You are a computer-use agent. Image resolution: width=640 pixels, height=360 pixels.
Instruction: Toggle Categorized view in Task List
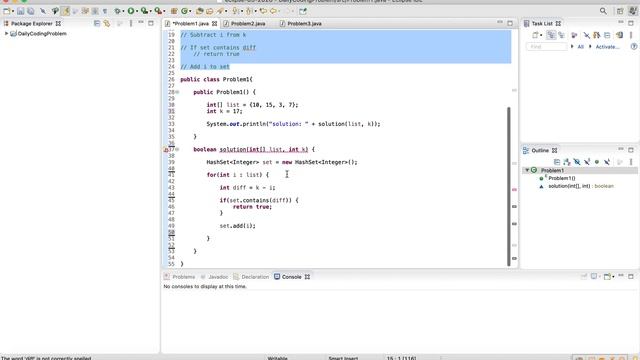coord(551,35)
